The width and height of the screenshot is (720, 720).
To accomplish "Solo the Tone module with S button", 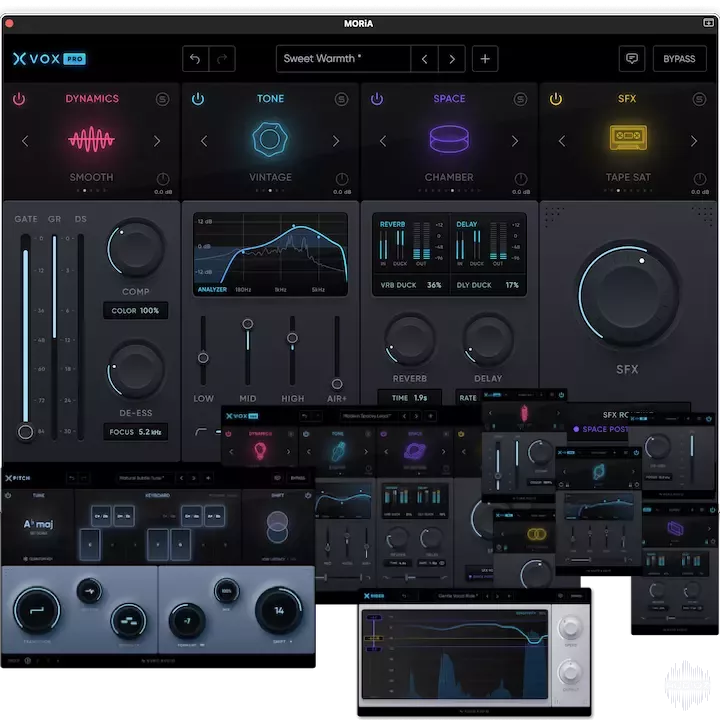I will click(341, 99).
